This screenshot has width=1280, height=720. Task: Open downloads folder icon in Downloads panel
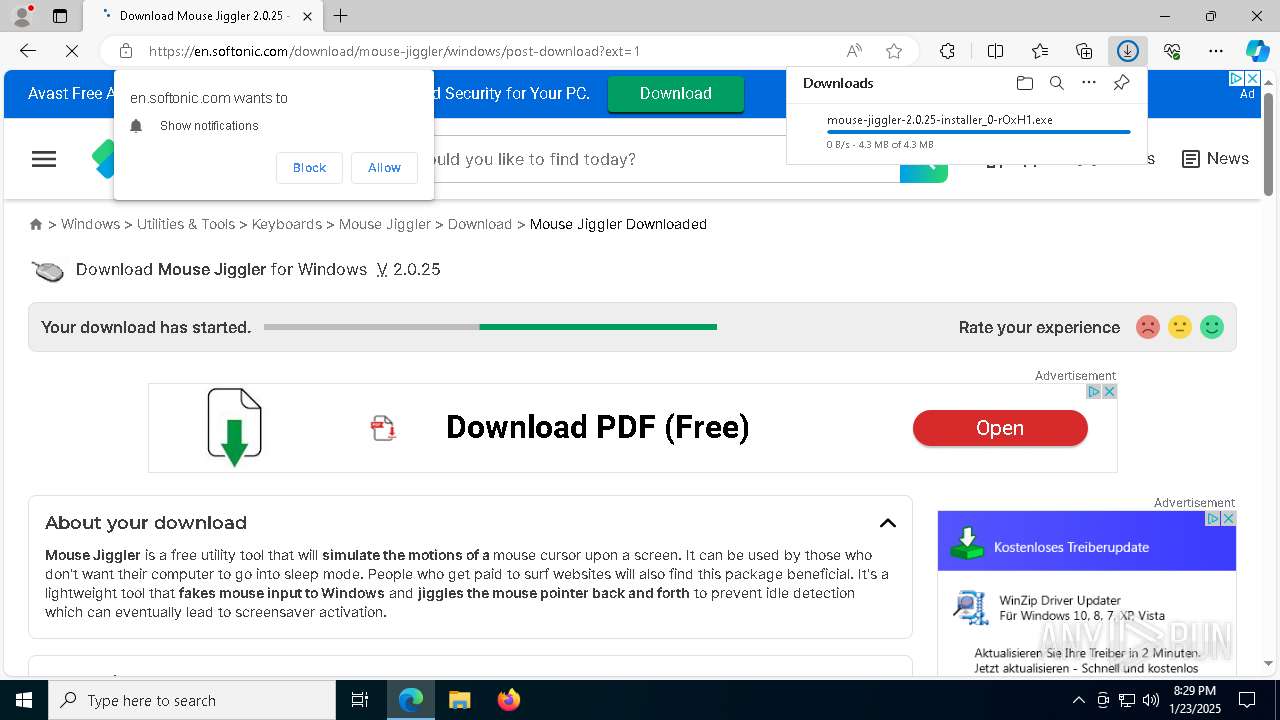(1024, 83)
